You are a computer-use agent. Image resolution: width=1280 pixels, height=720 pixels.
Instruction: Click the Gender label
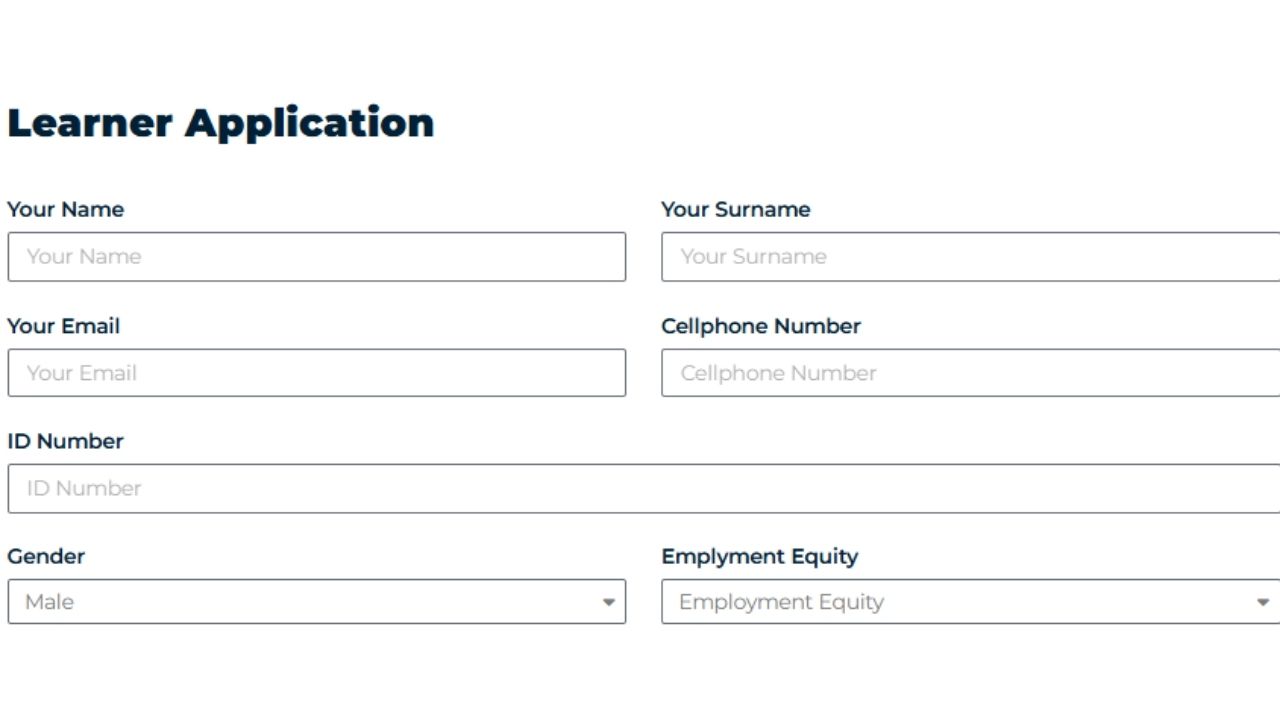point(46,556)
